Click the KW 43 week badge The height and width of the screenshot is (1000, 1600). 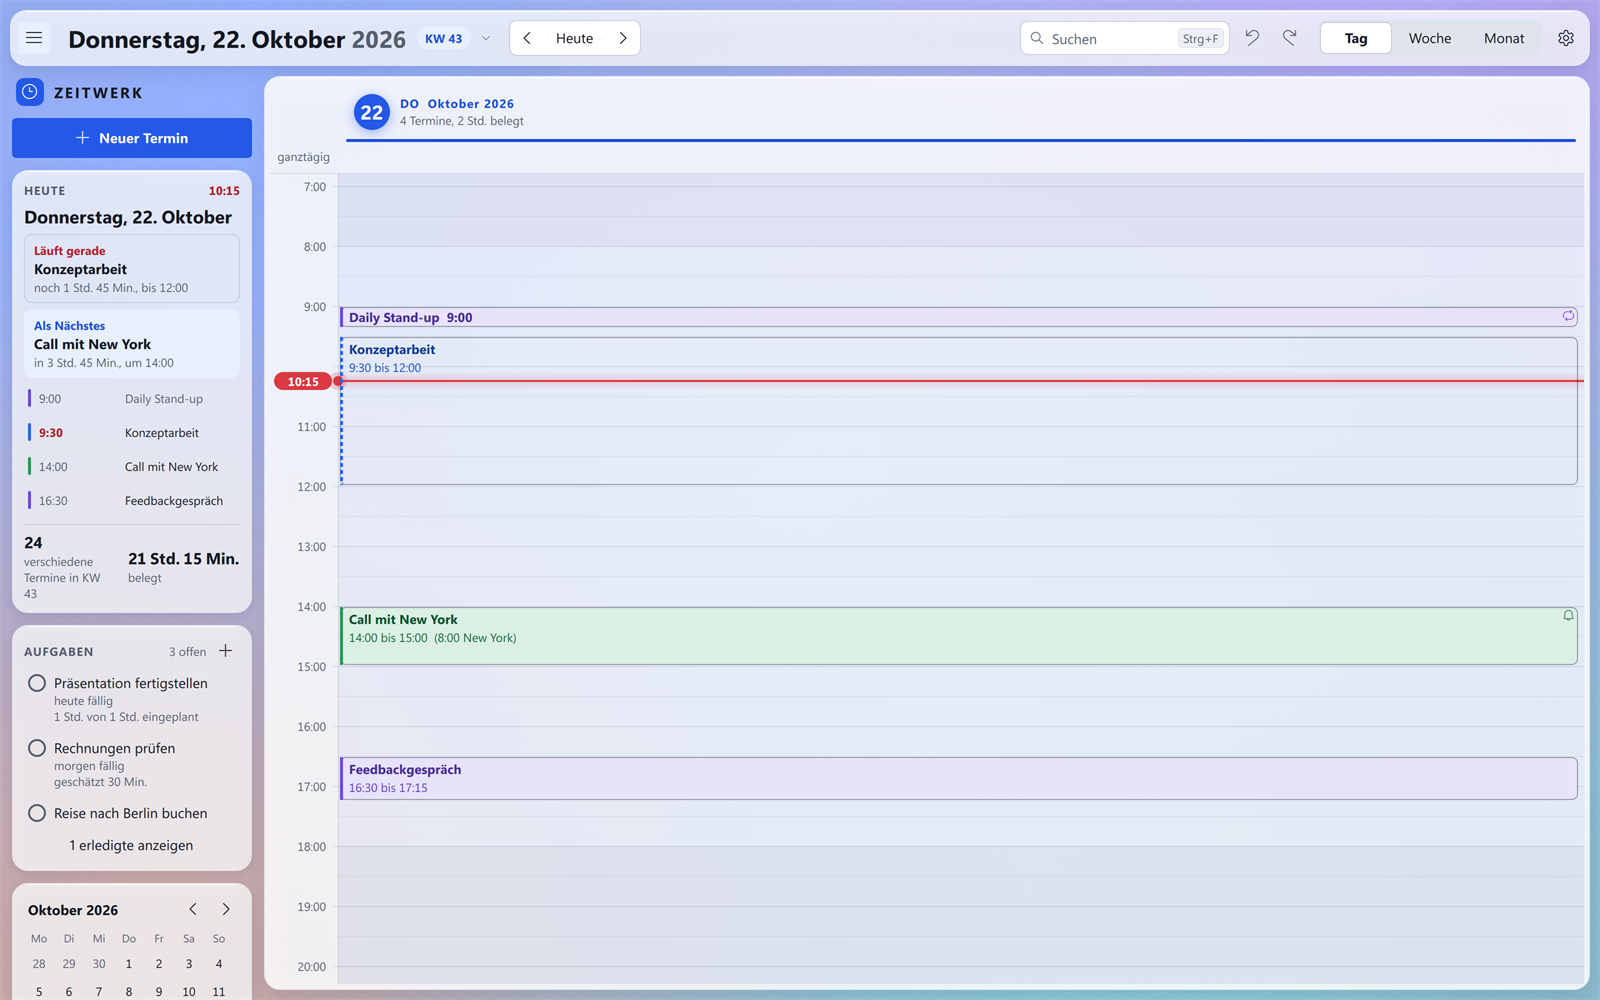(443, 39)
